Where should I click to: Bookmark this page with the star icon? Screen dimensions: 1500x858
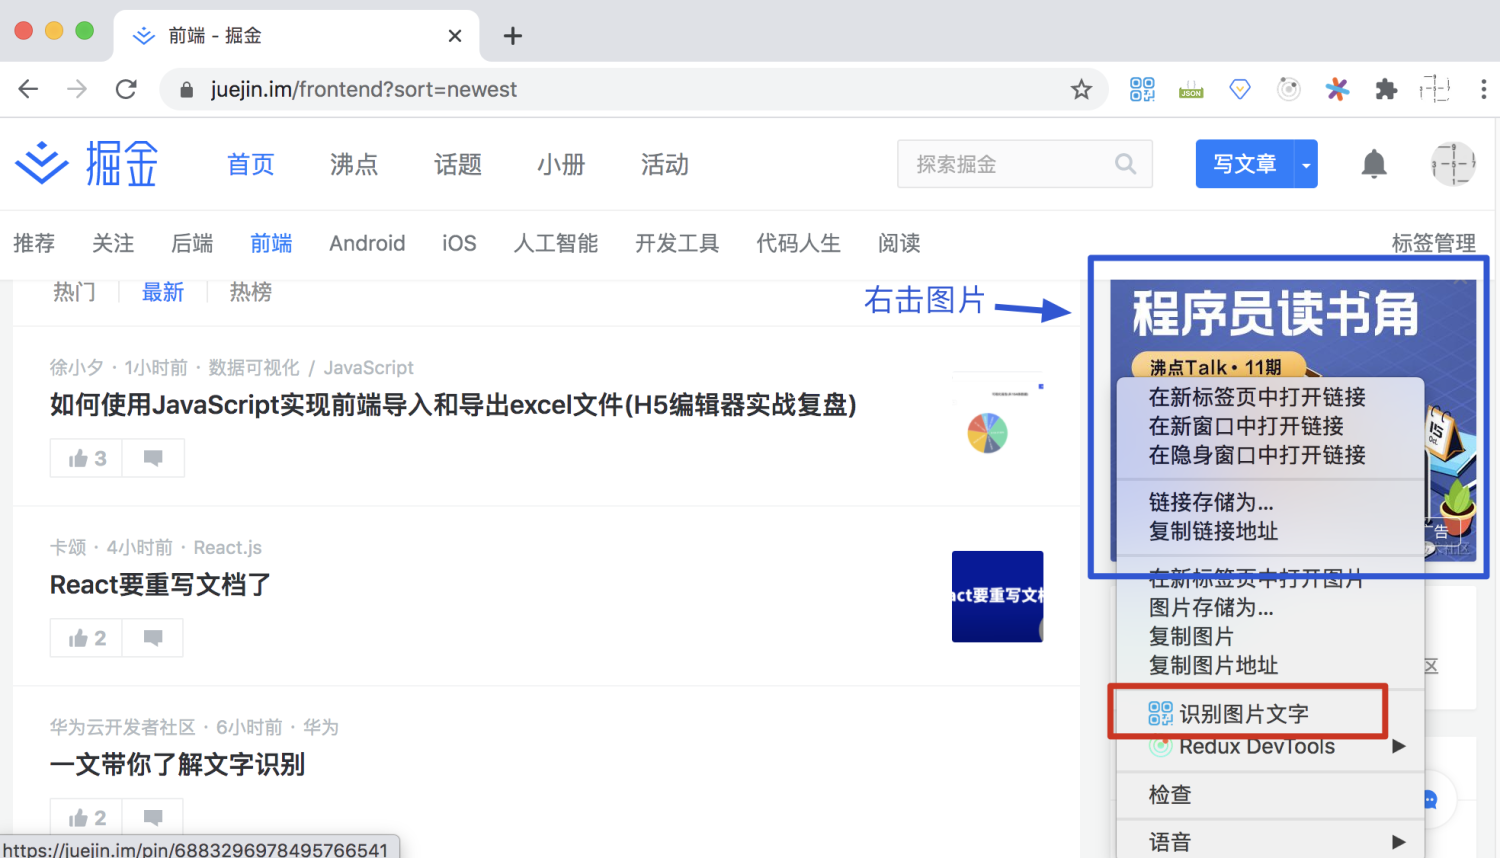1081,90
